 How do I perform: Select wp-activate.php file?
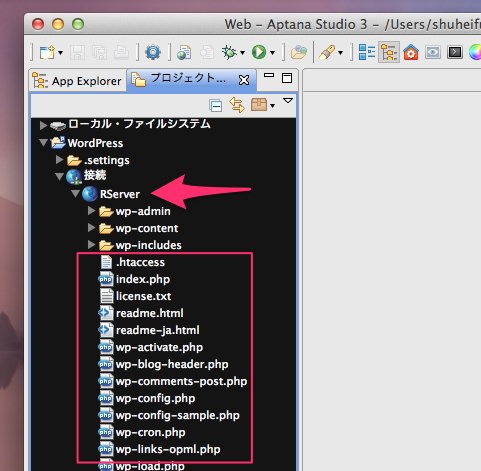click(x=159, y=347)
